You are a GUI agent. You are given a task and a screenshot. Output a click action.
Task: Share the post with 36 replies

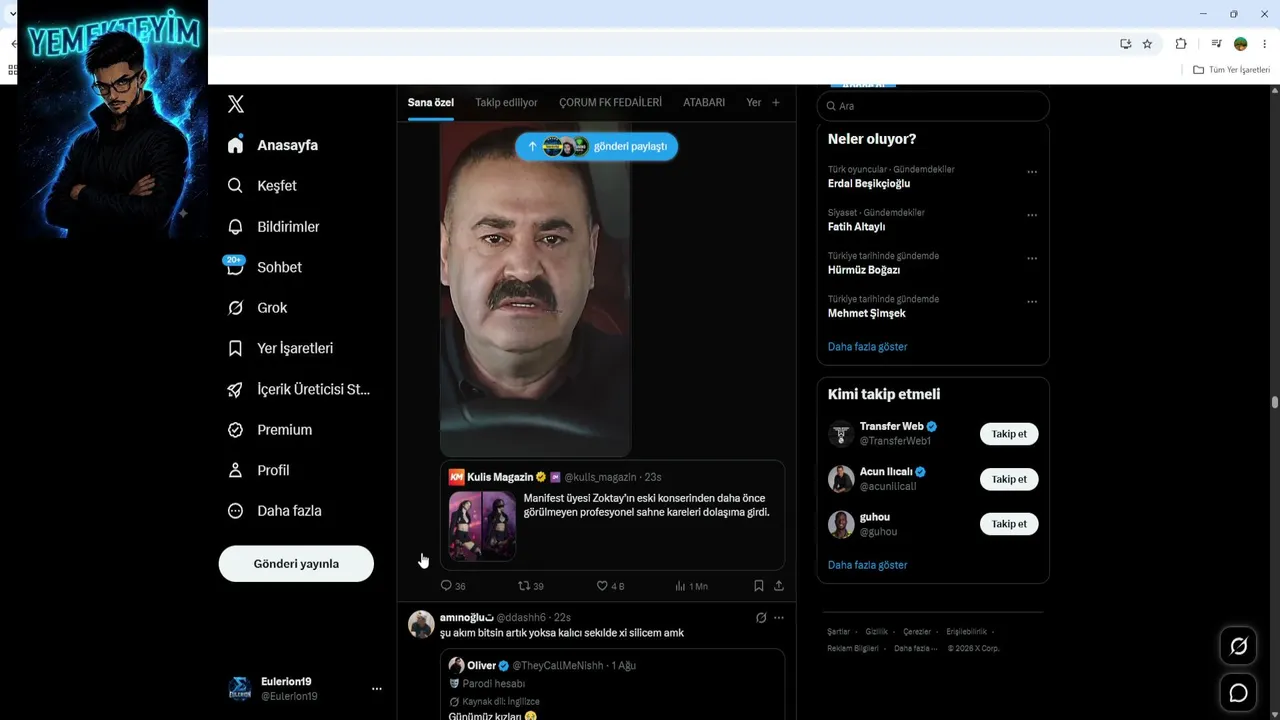pyautogui.click(x=779, y=586)
